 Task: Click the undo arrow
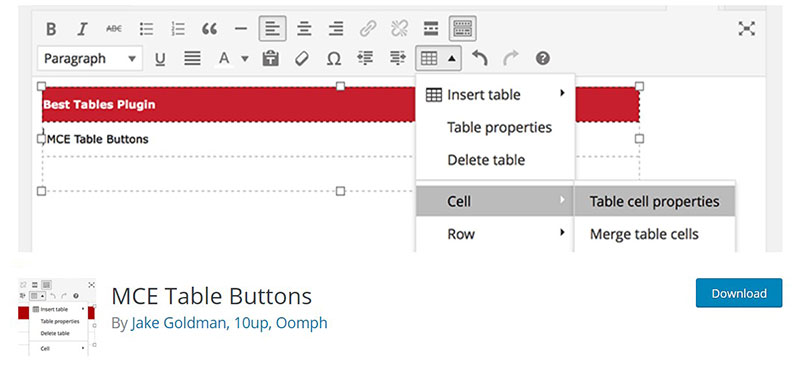pos(479,58)
